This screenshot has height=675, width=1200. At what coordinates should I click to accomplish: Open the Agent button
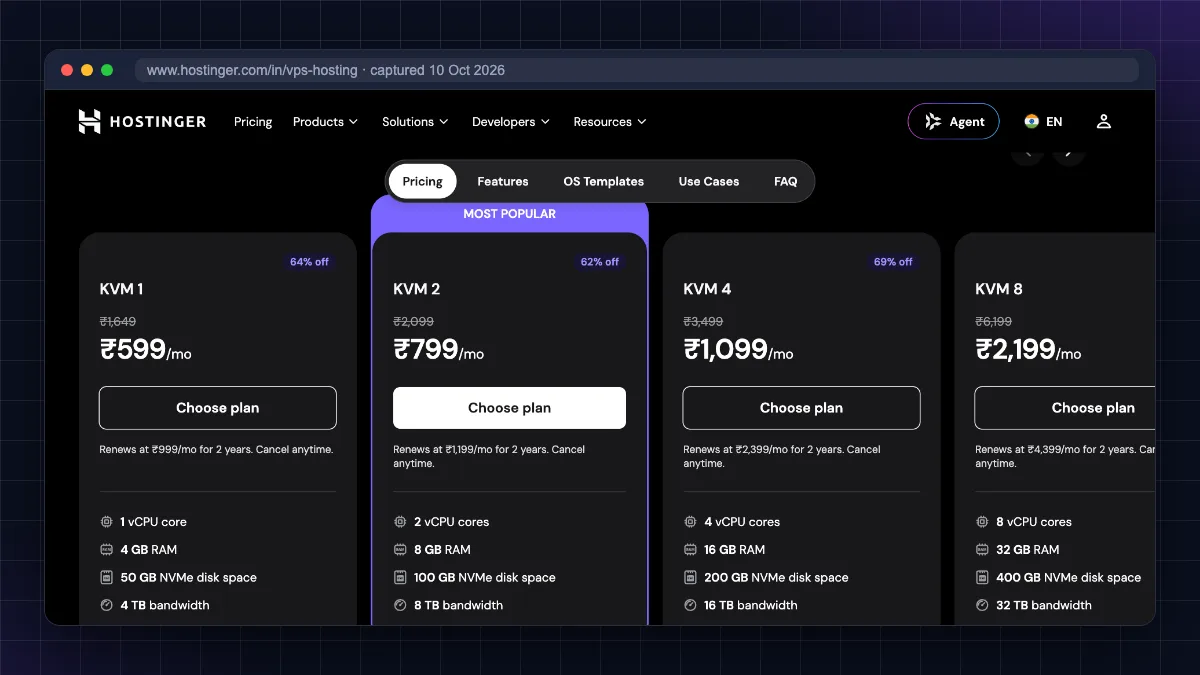coord(954,122)
